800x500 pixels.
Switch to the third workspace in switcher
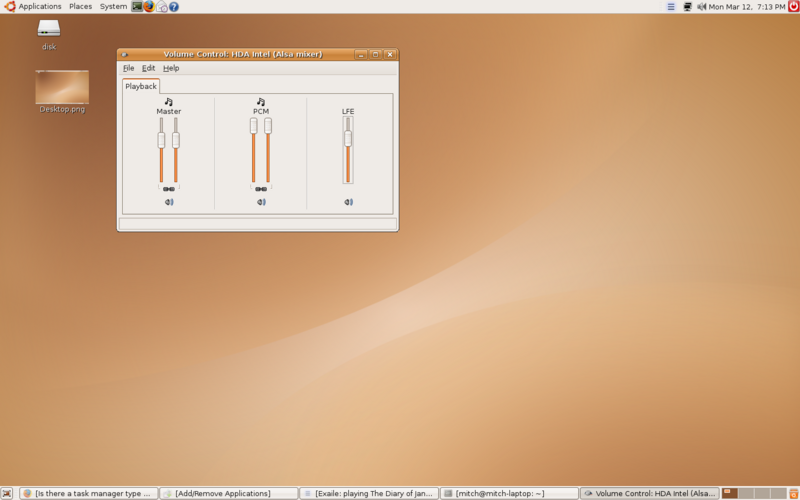[762, 493]
